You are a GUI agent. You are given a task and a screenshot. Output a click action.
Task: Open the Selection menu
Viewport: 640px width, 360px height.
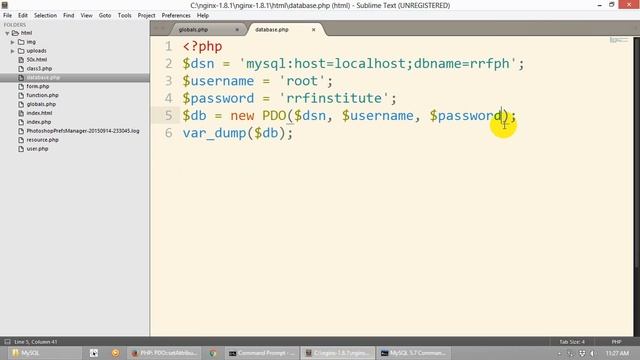pos(45,15)
